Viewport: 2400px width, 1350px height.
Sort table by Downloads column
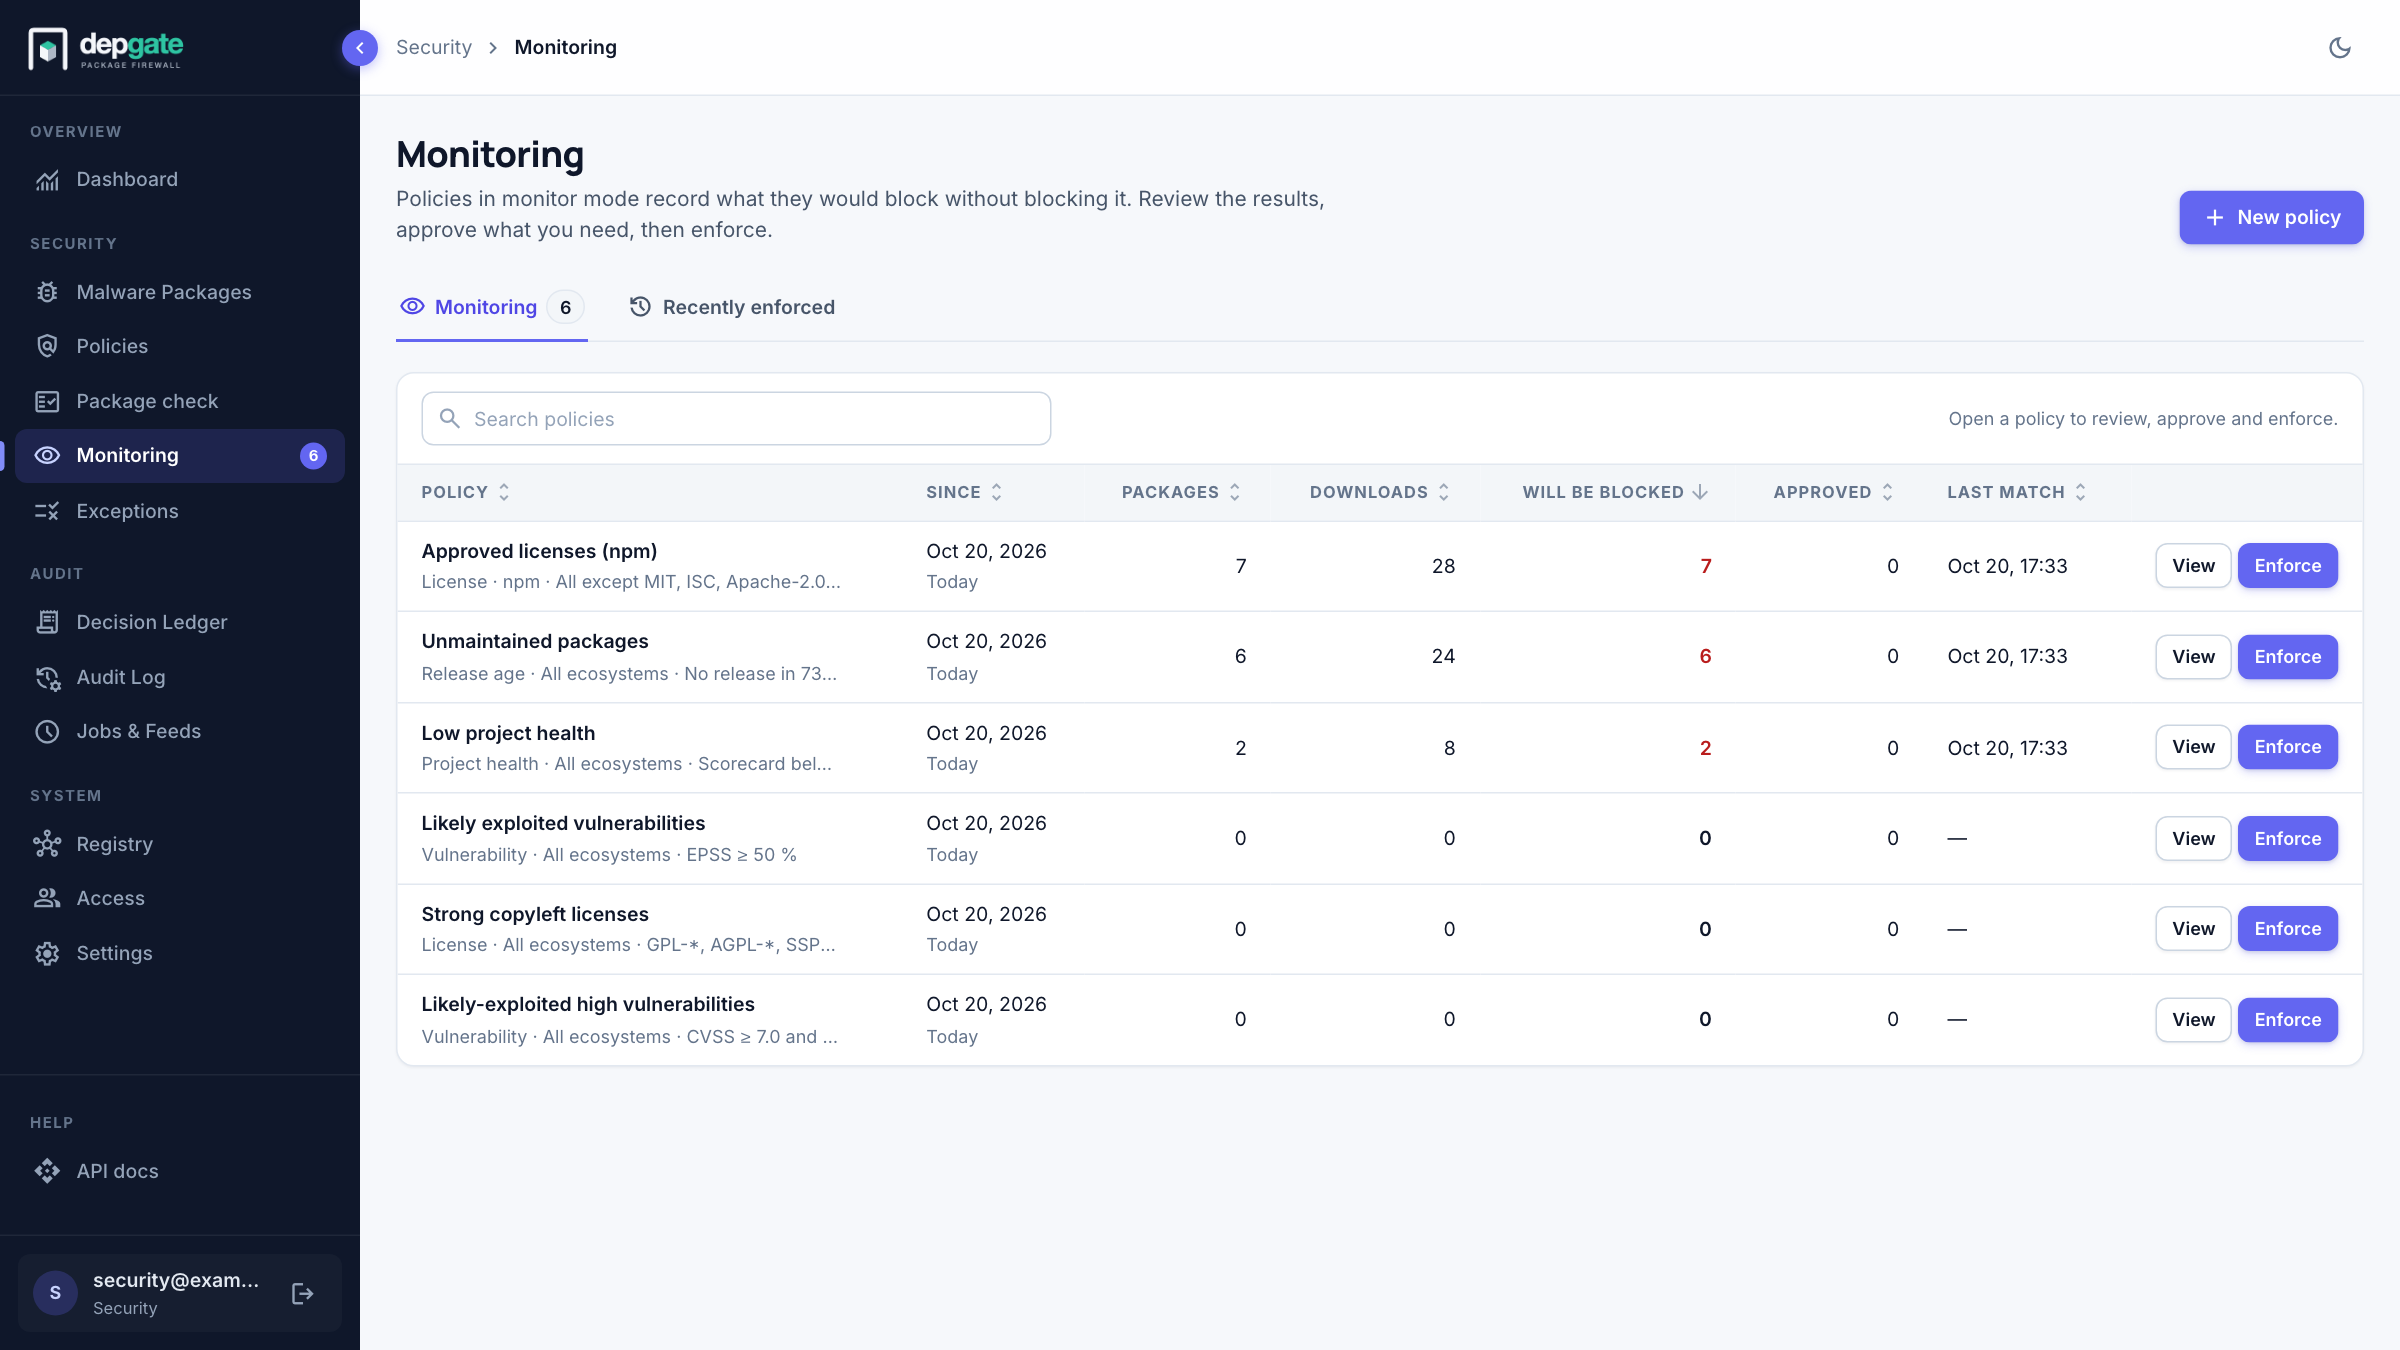[x=1380, y=492]
